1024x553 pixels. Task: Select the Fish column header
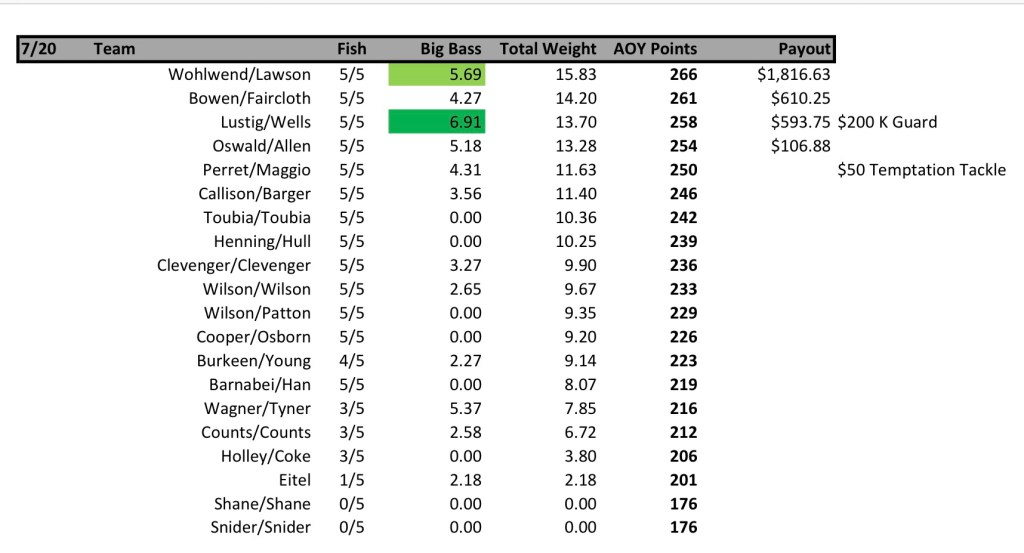pyautogui.click(x=352, y=49)
